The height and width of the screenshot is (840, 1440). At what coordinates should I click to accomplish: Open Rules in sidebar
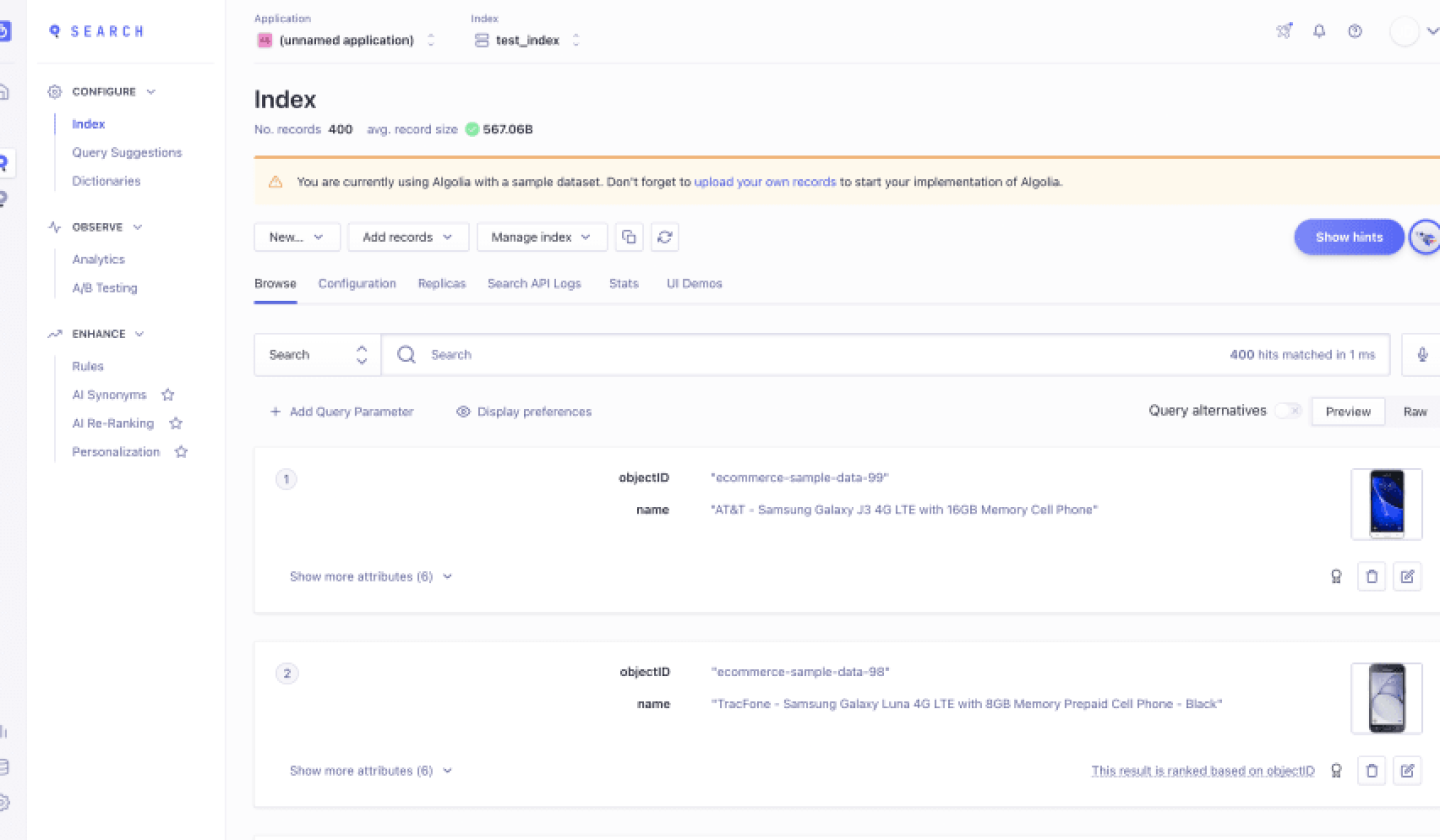(88, 366)
